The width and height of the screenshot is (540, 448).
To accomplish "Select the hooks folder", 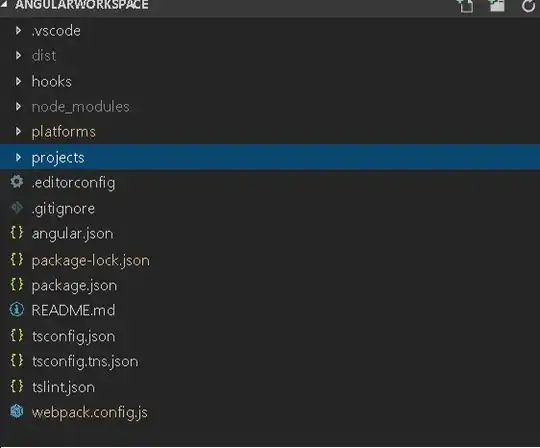I will (270, 81).
